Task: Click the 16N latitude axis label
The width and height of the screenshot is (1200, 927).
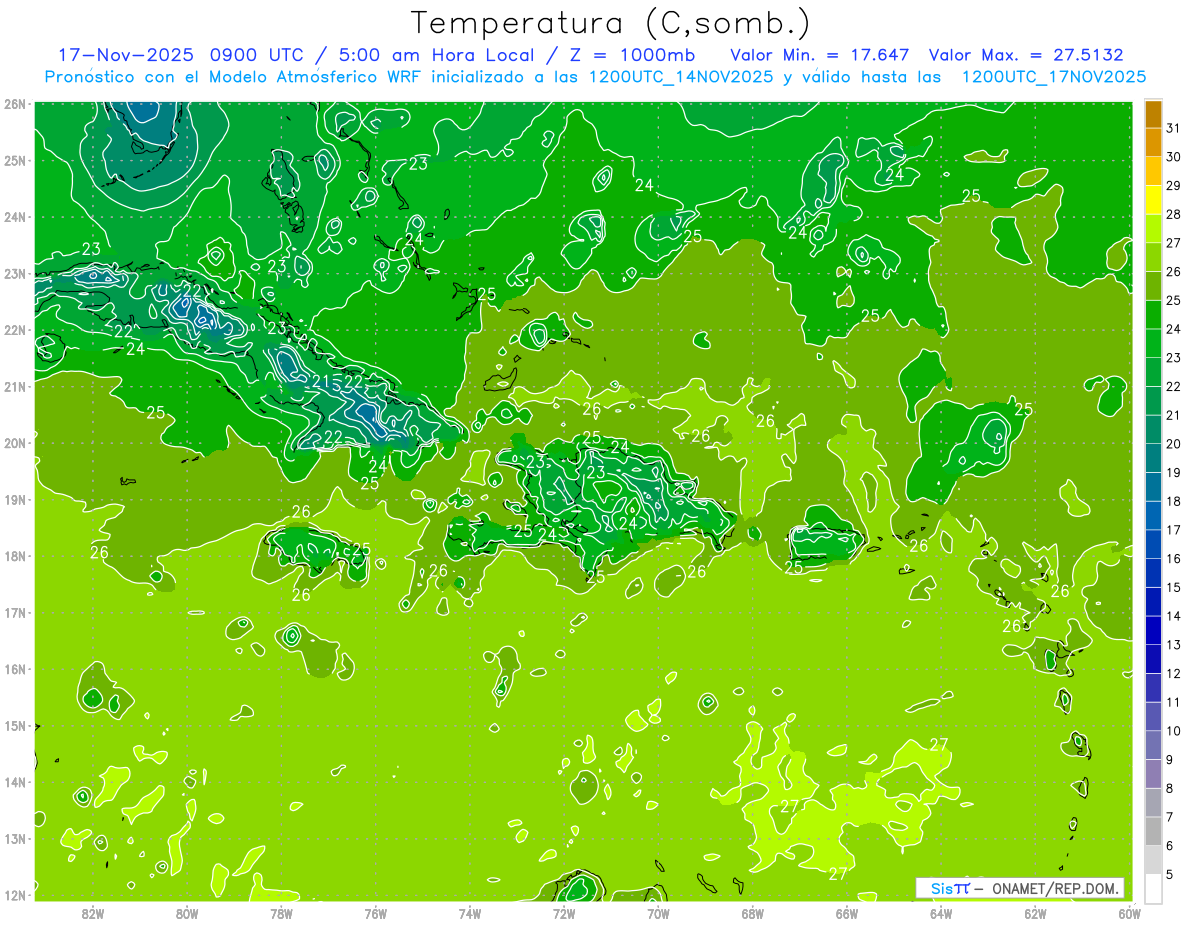Action: 14,668
